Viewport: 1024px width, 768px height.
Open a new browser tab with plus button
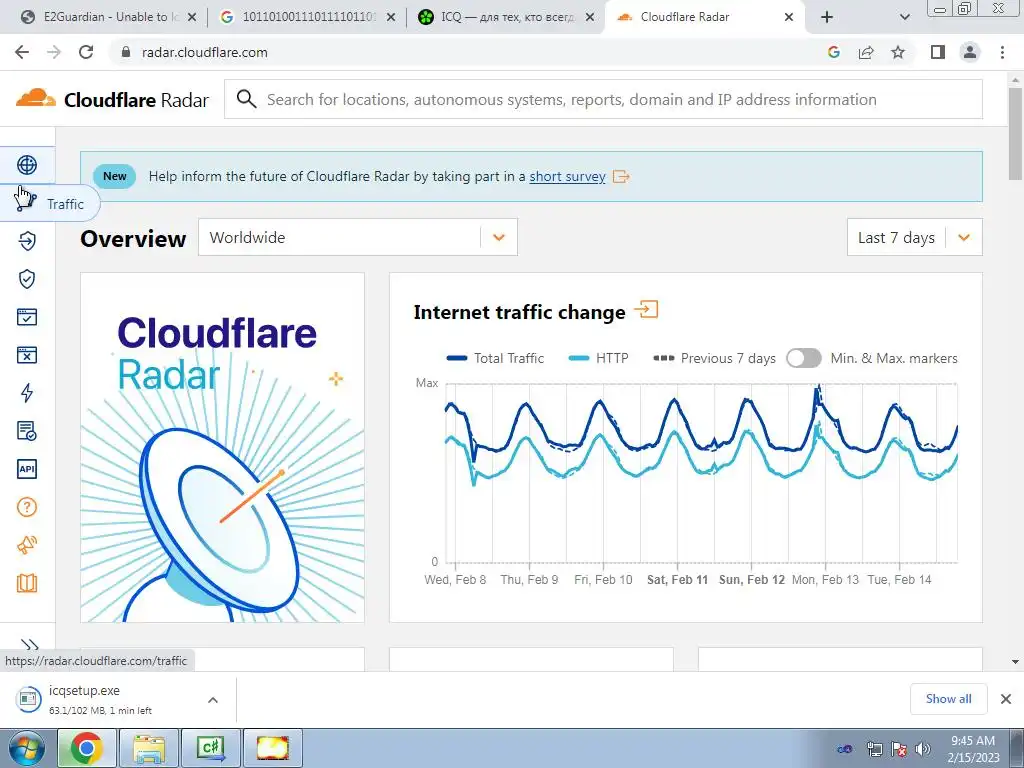tap(827, 18)
